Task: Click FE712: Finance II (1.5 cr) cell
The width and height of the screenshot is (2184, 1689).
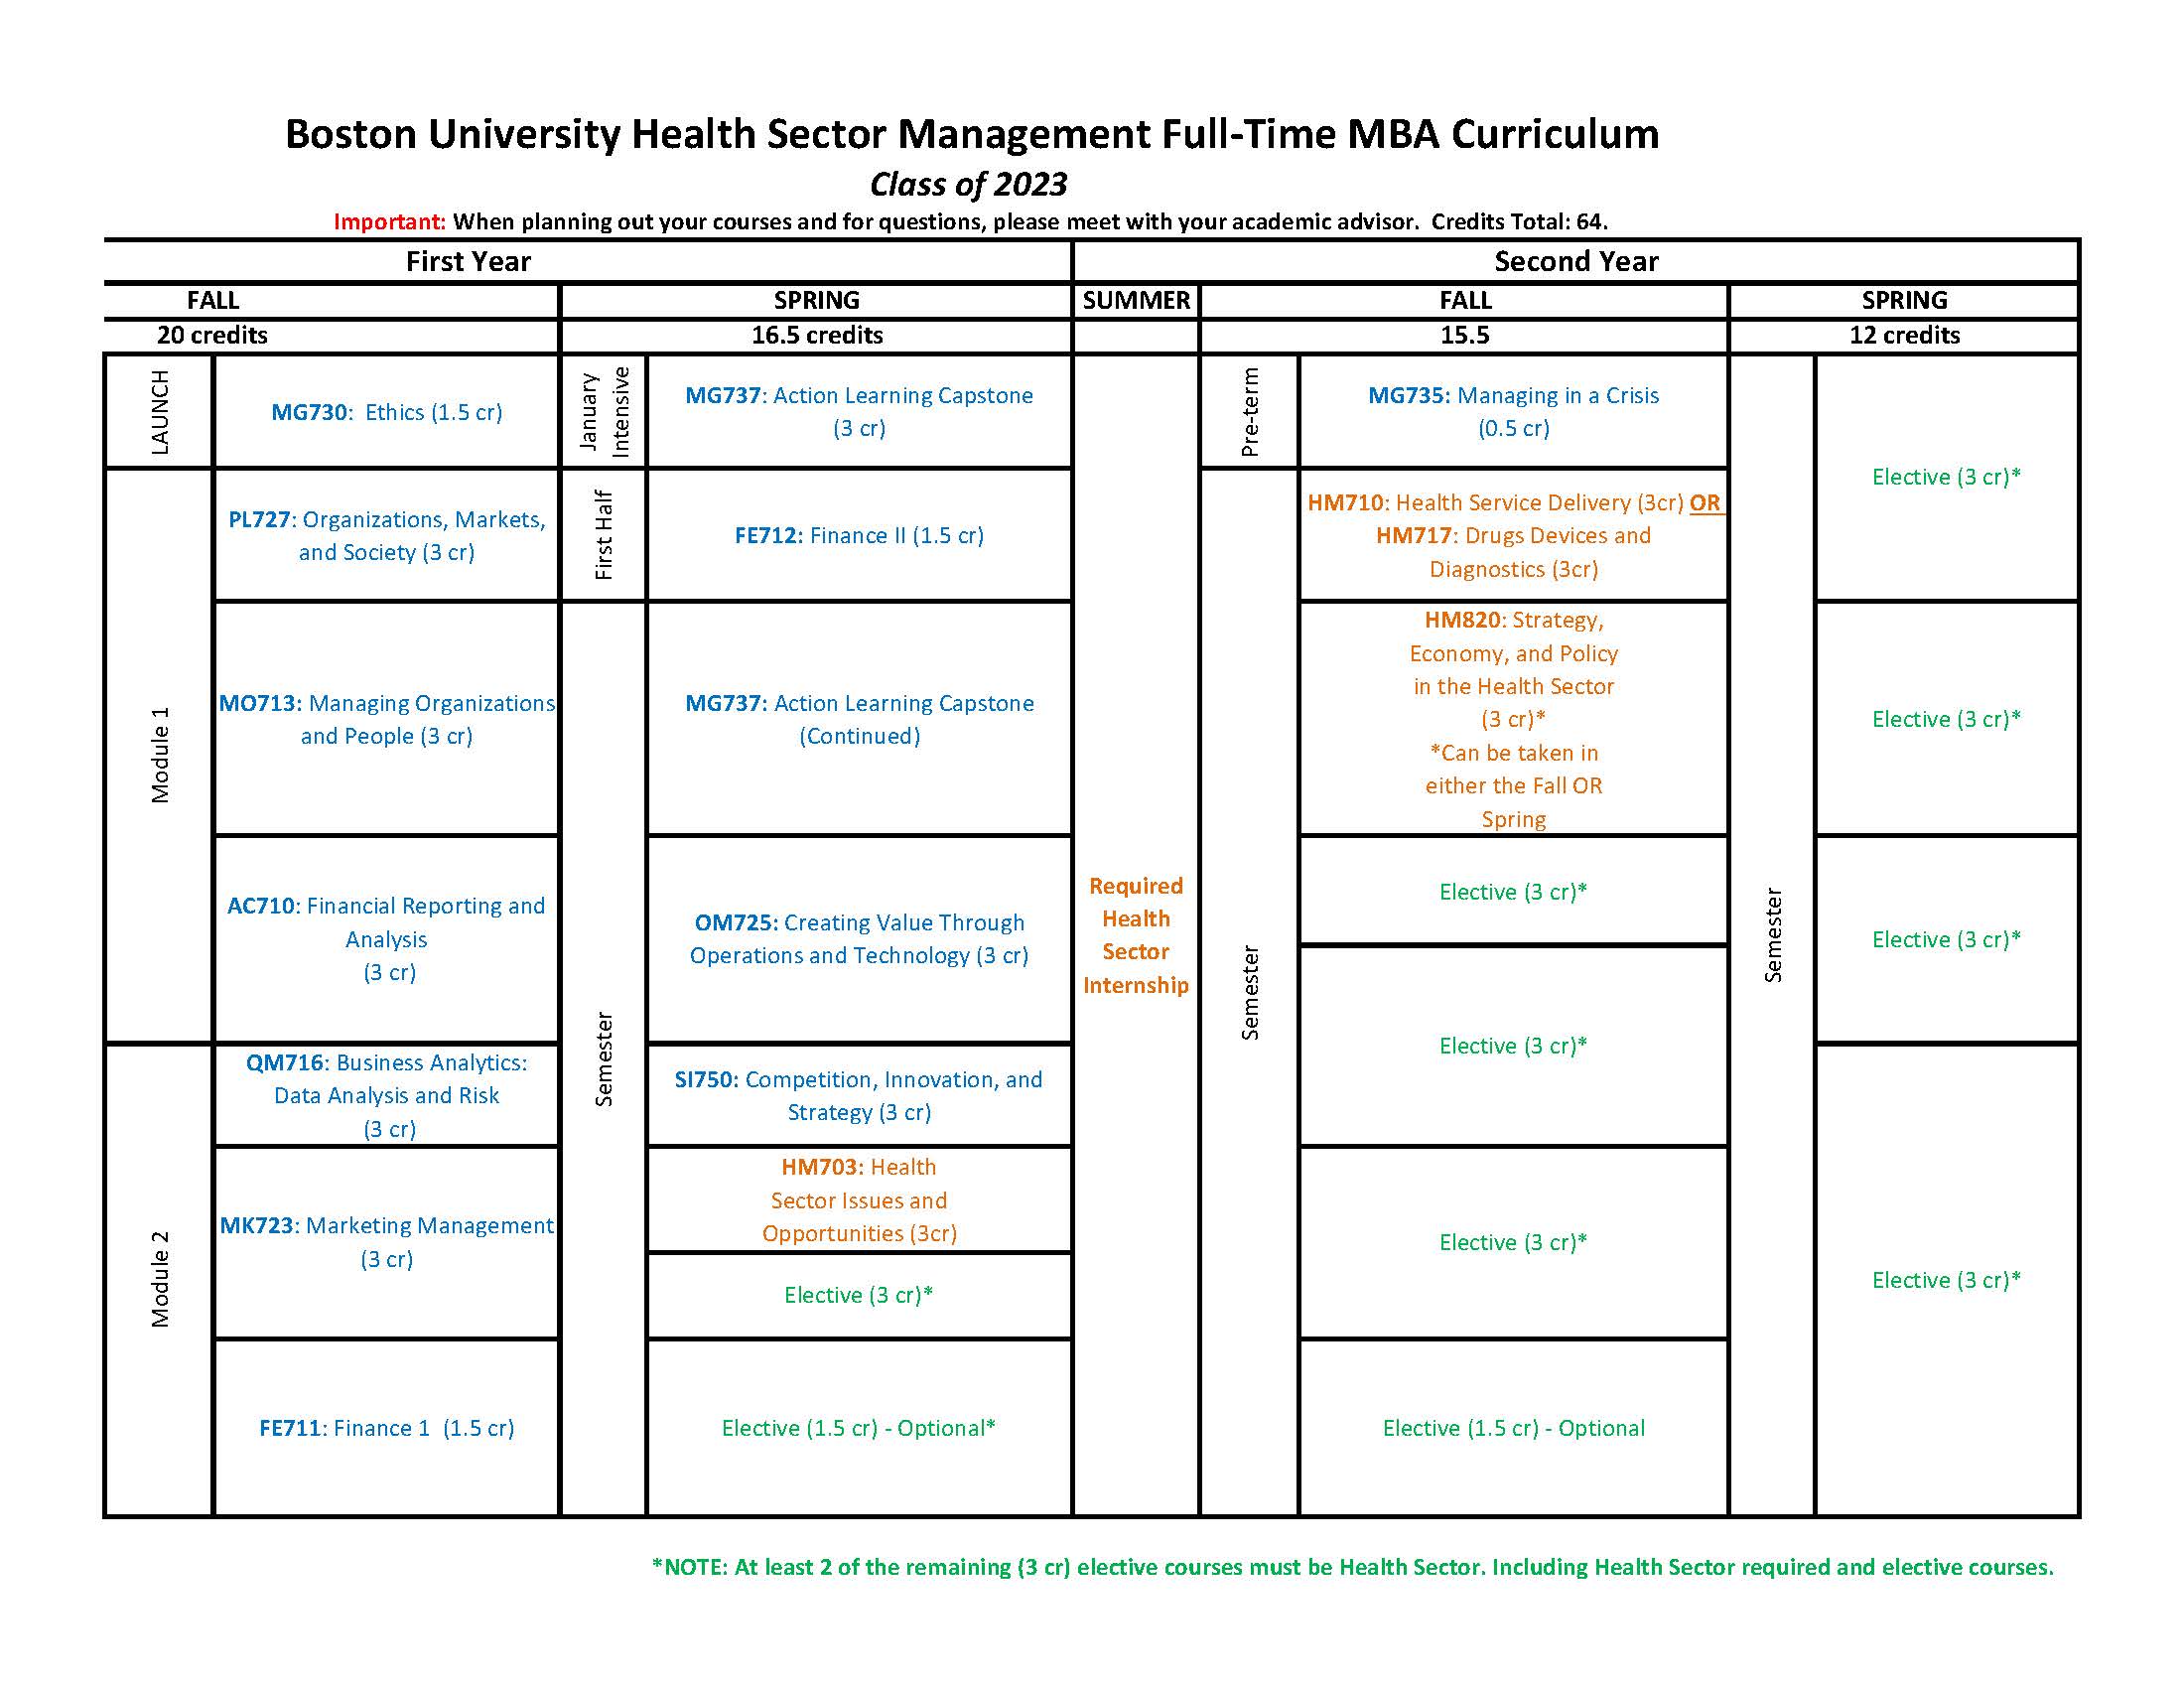Action: [859, 535]
